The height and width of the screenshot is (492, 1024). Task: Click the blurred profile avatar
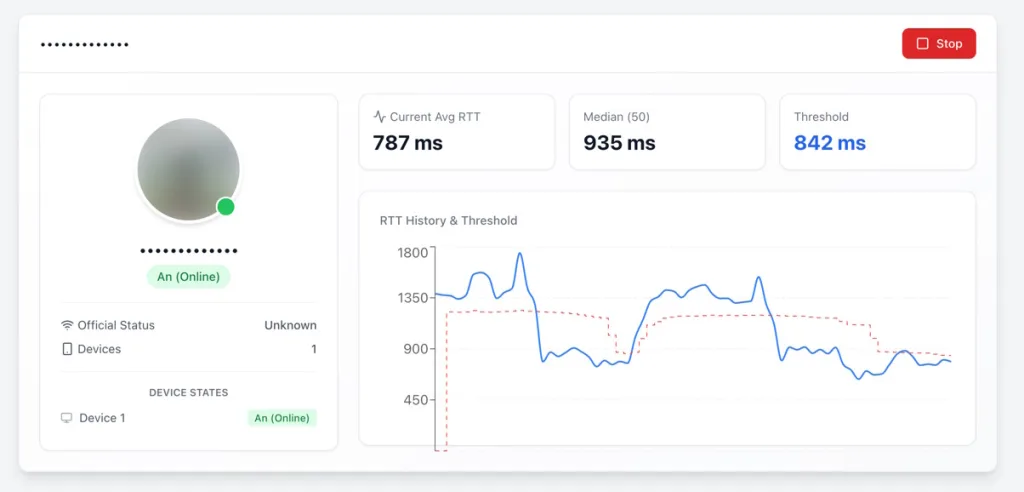point(188,169)
